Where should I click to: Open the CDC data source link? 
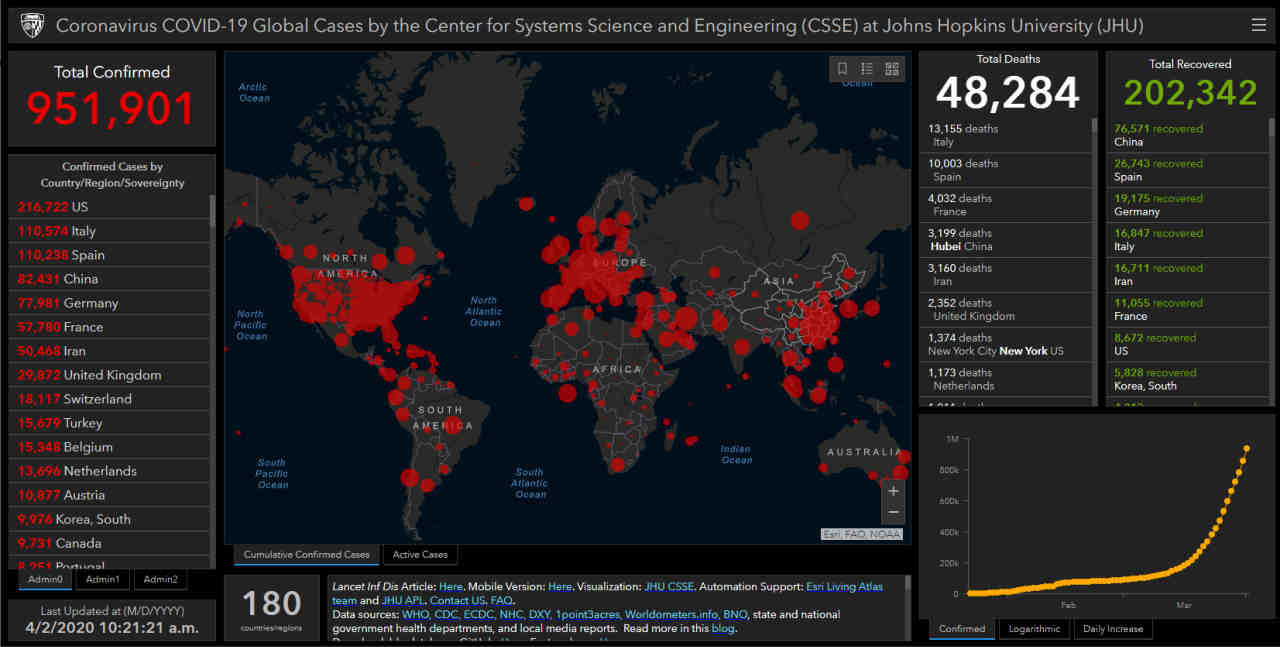445,614
